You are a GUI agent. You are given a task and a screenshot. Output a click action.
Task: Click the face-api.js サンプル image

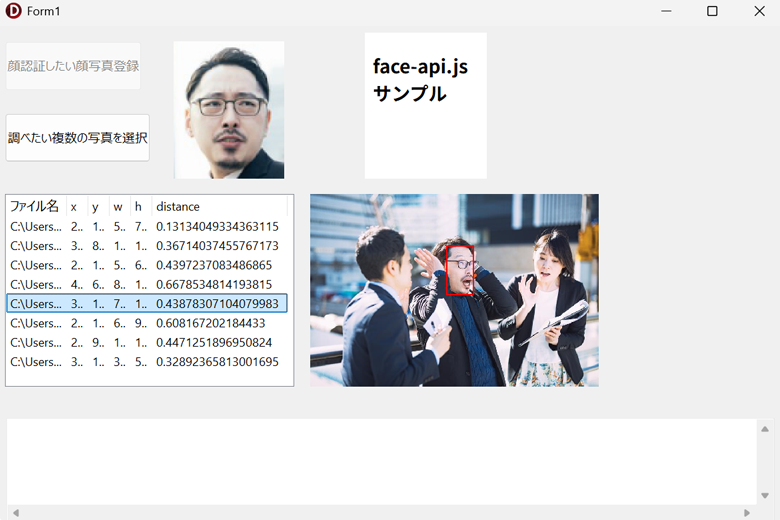click(426, 105)
